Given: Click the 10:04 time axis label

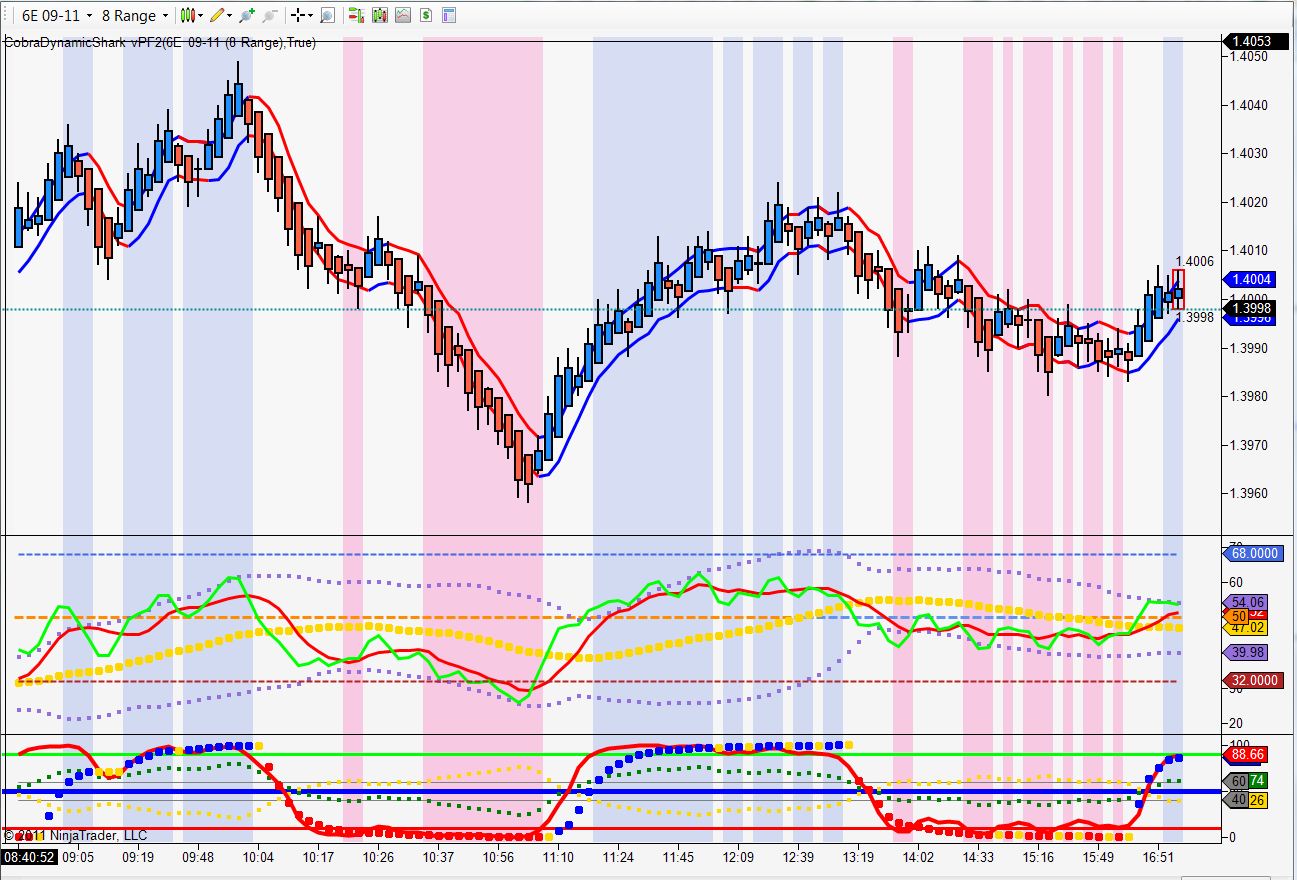Looking at the screenshot, I should pos(258,858).
